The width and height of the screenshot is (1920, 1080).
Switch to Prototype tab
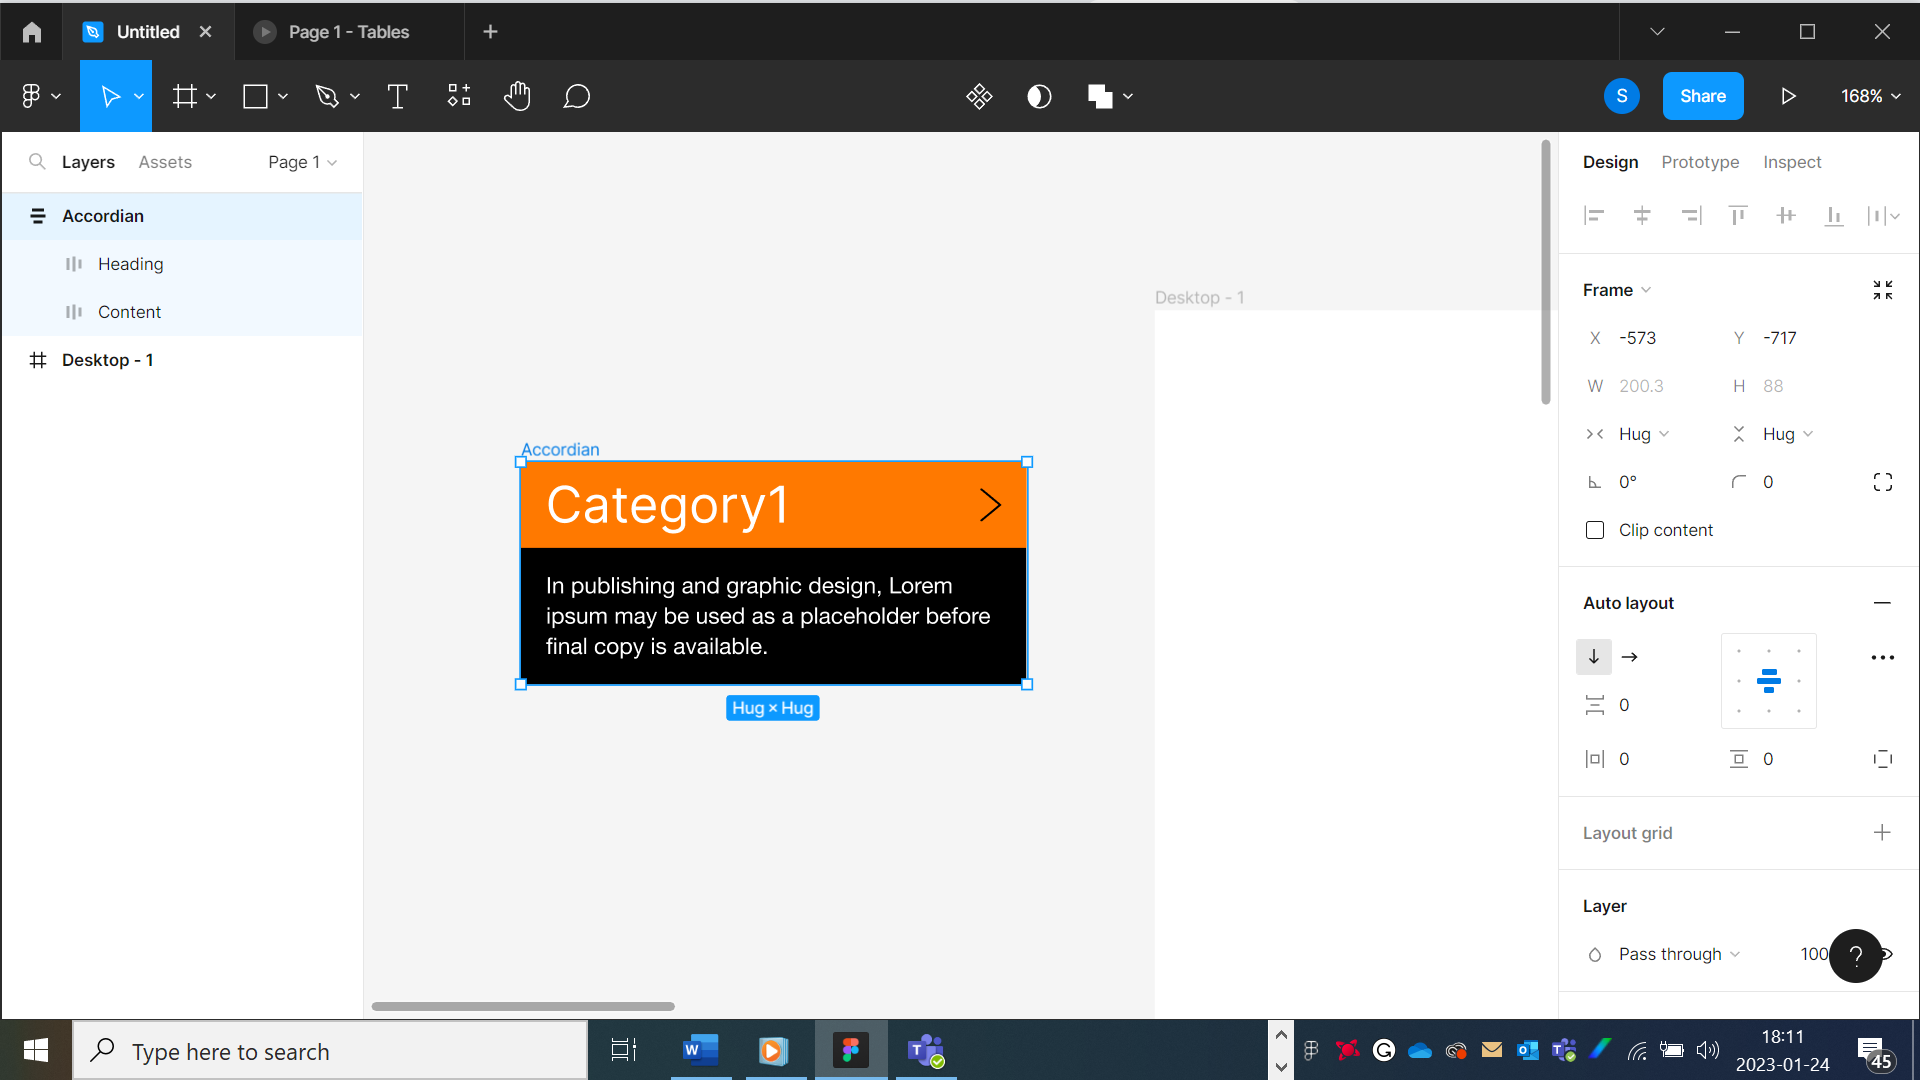(1700, 162)
